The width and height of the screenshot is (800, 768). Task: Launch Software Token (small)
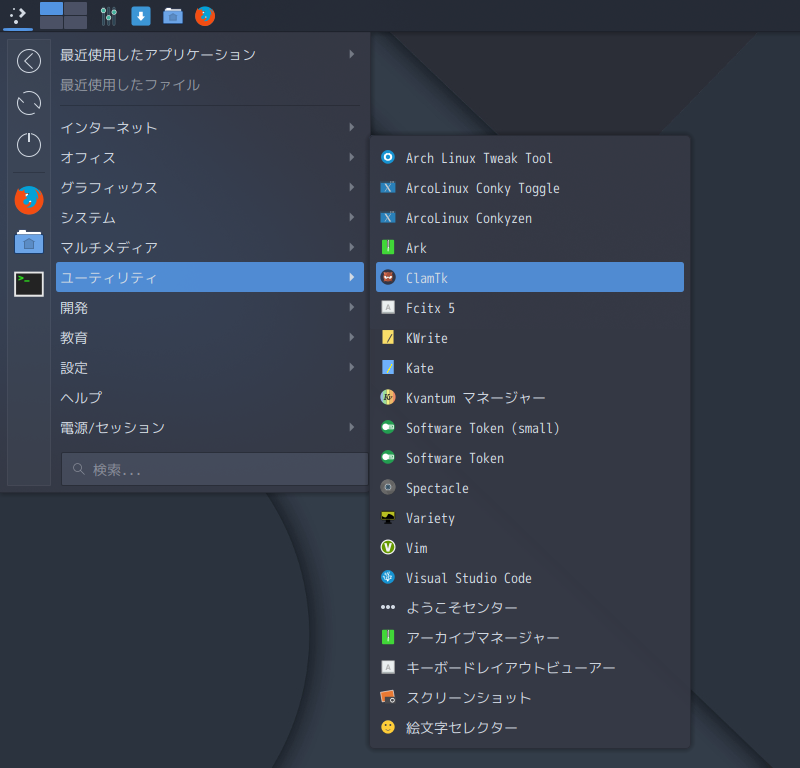coord(530,428)
